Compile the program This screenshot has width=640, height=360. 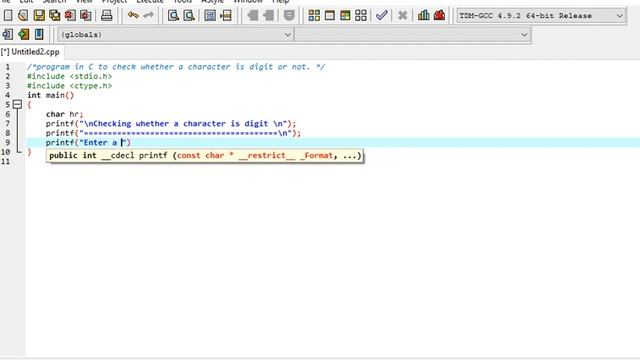click(314, 16)
